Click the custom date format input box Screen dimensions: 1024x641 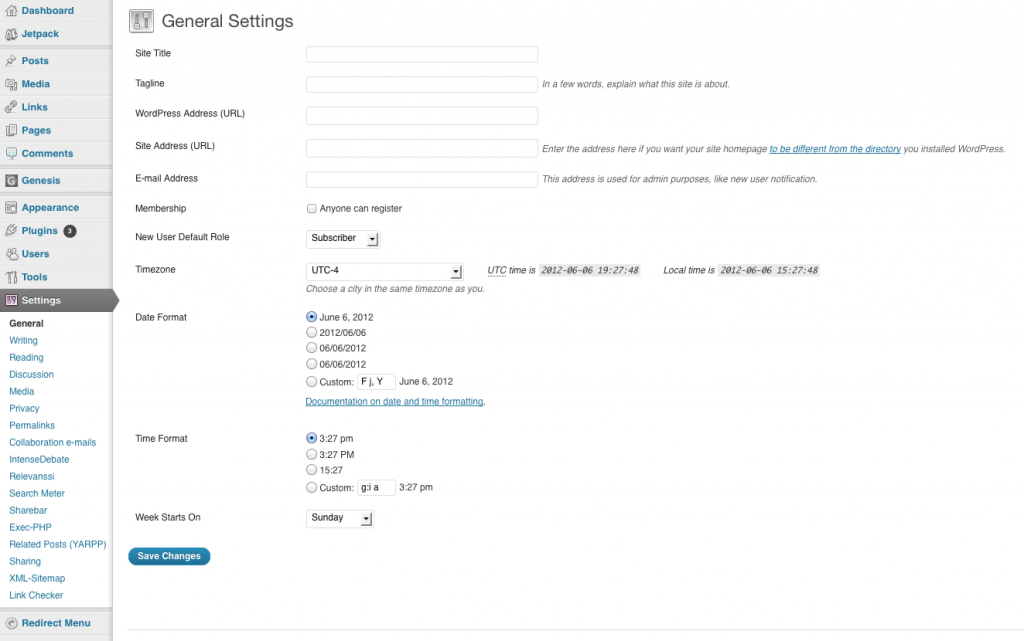375,382
